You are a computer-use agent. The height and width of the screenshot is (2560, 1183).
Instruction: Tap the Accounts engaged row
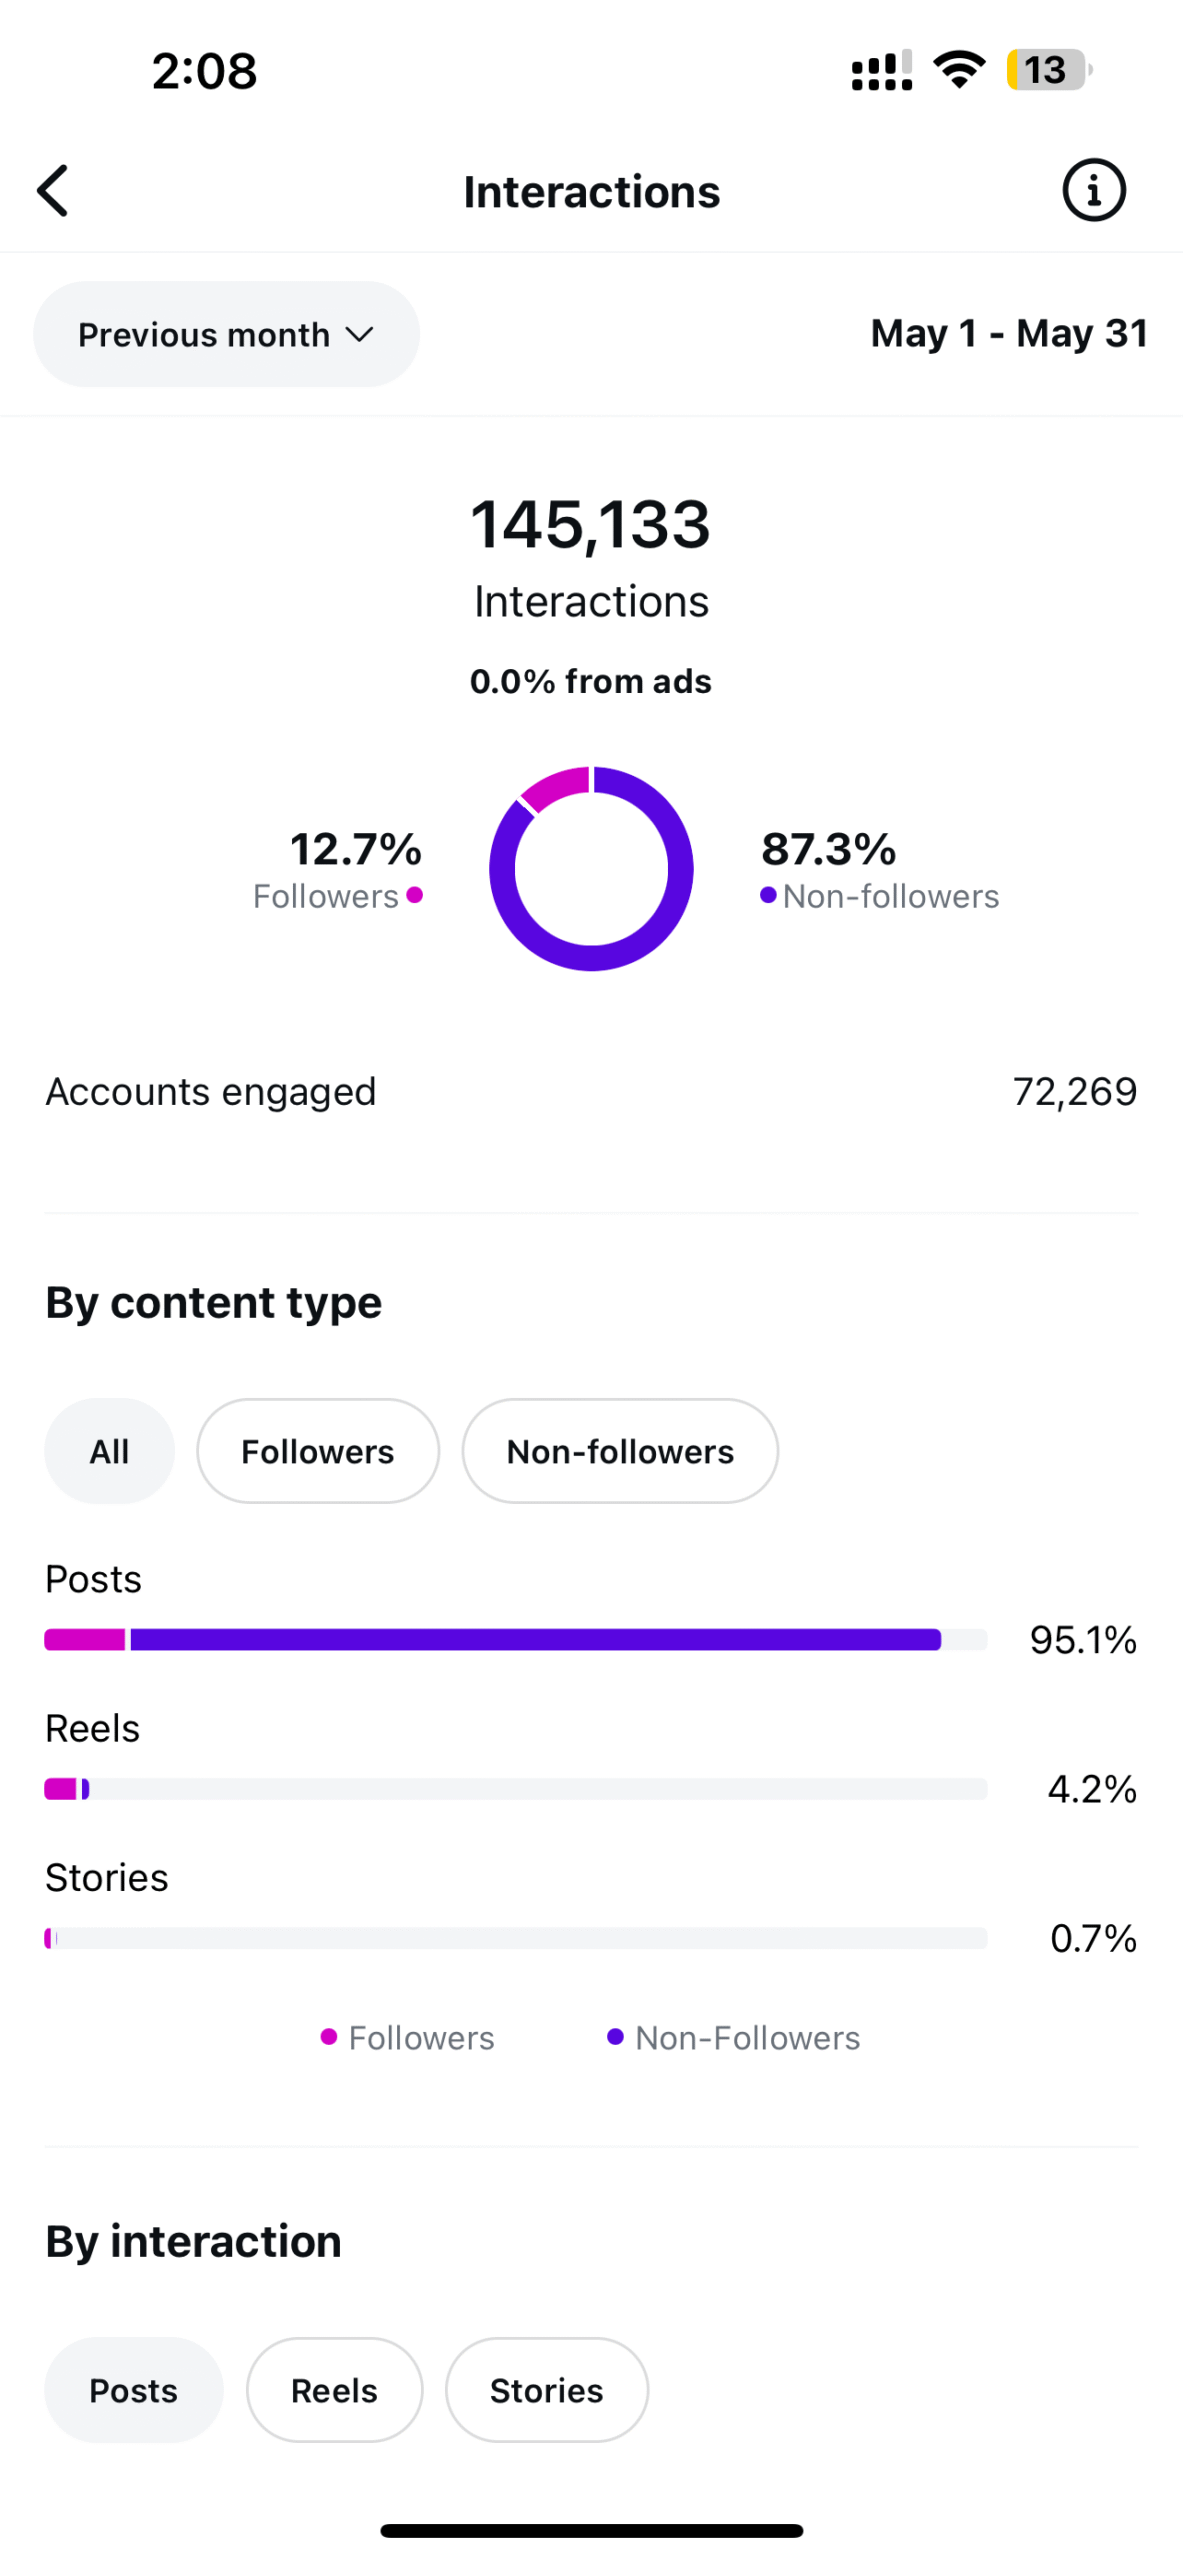[591, 1092]
